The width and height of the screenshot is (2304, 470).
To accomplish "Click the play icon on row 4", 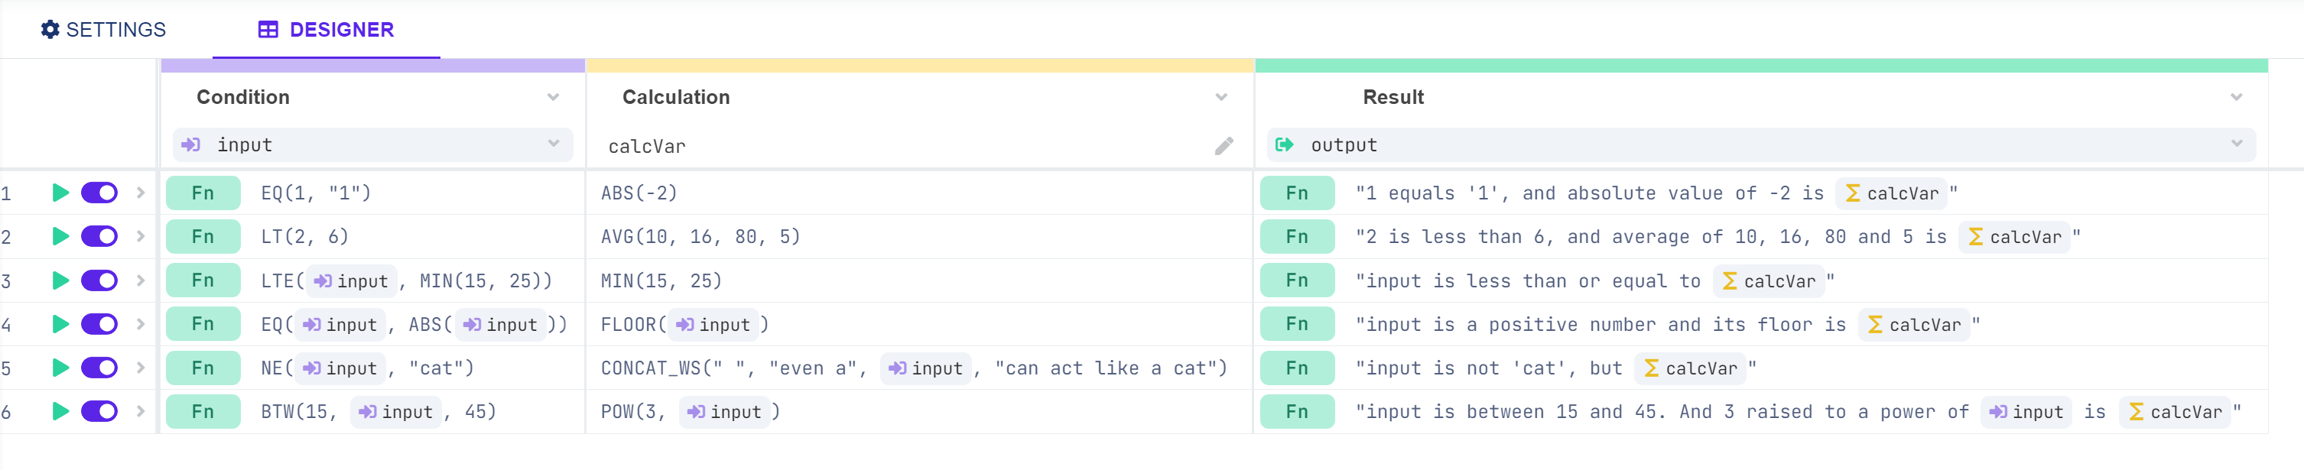I will coord(60,324).
